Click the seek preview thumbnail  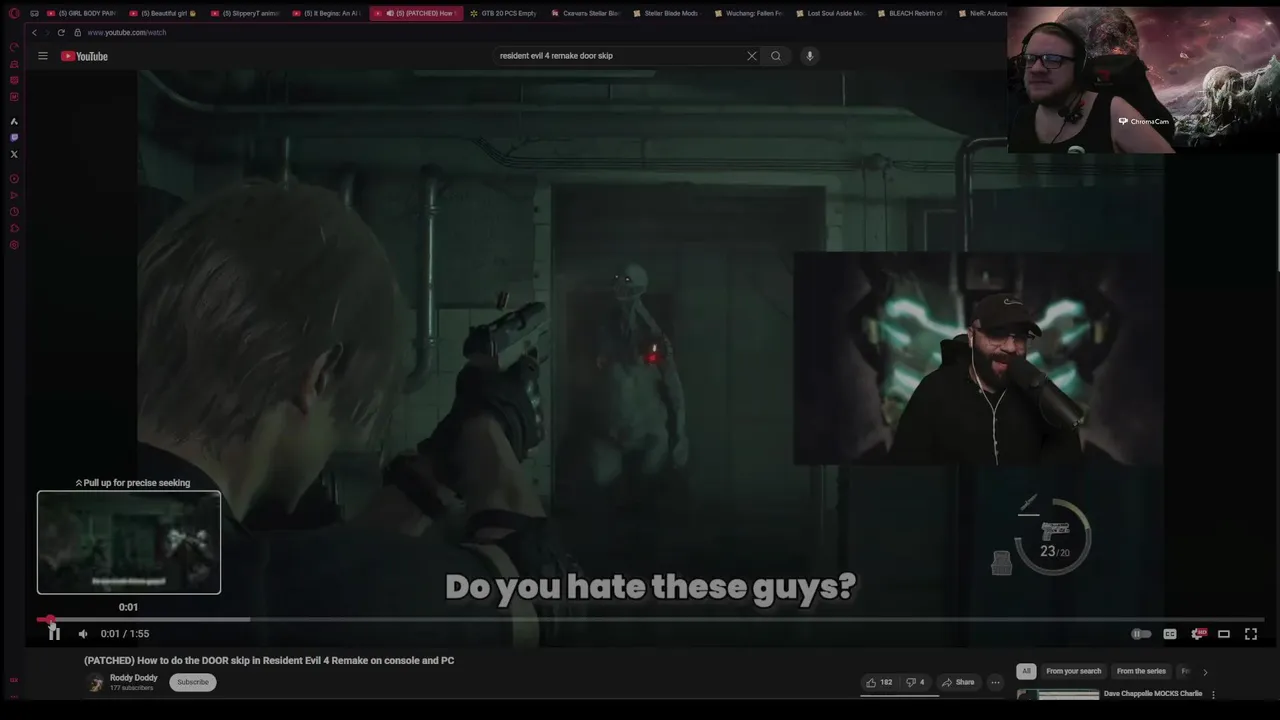[x=129, y=542]
